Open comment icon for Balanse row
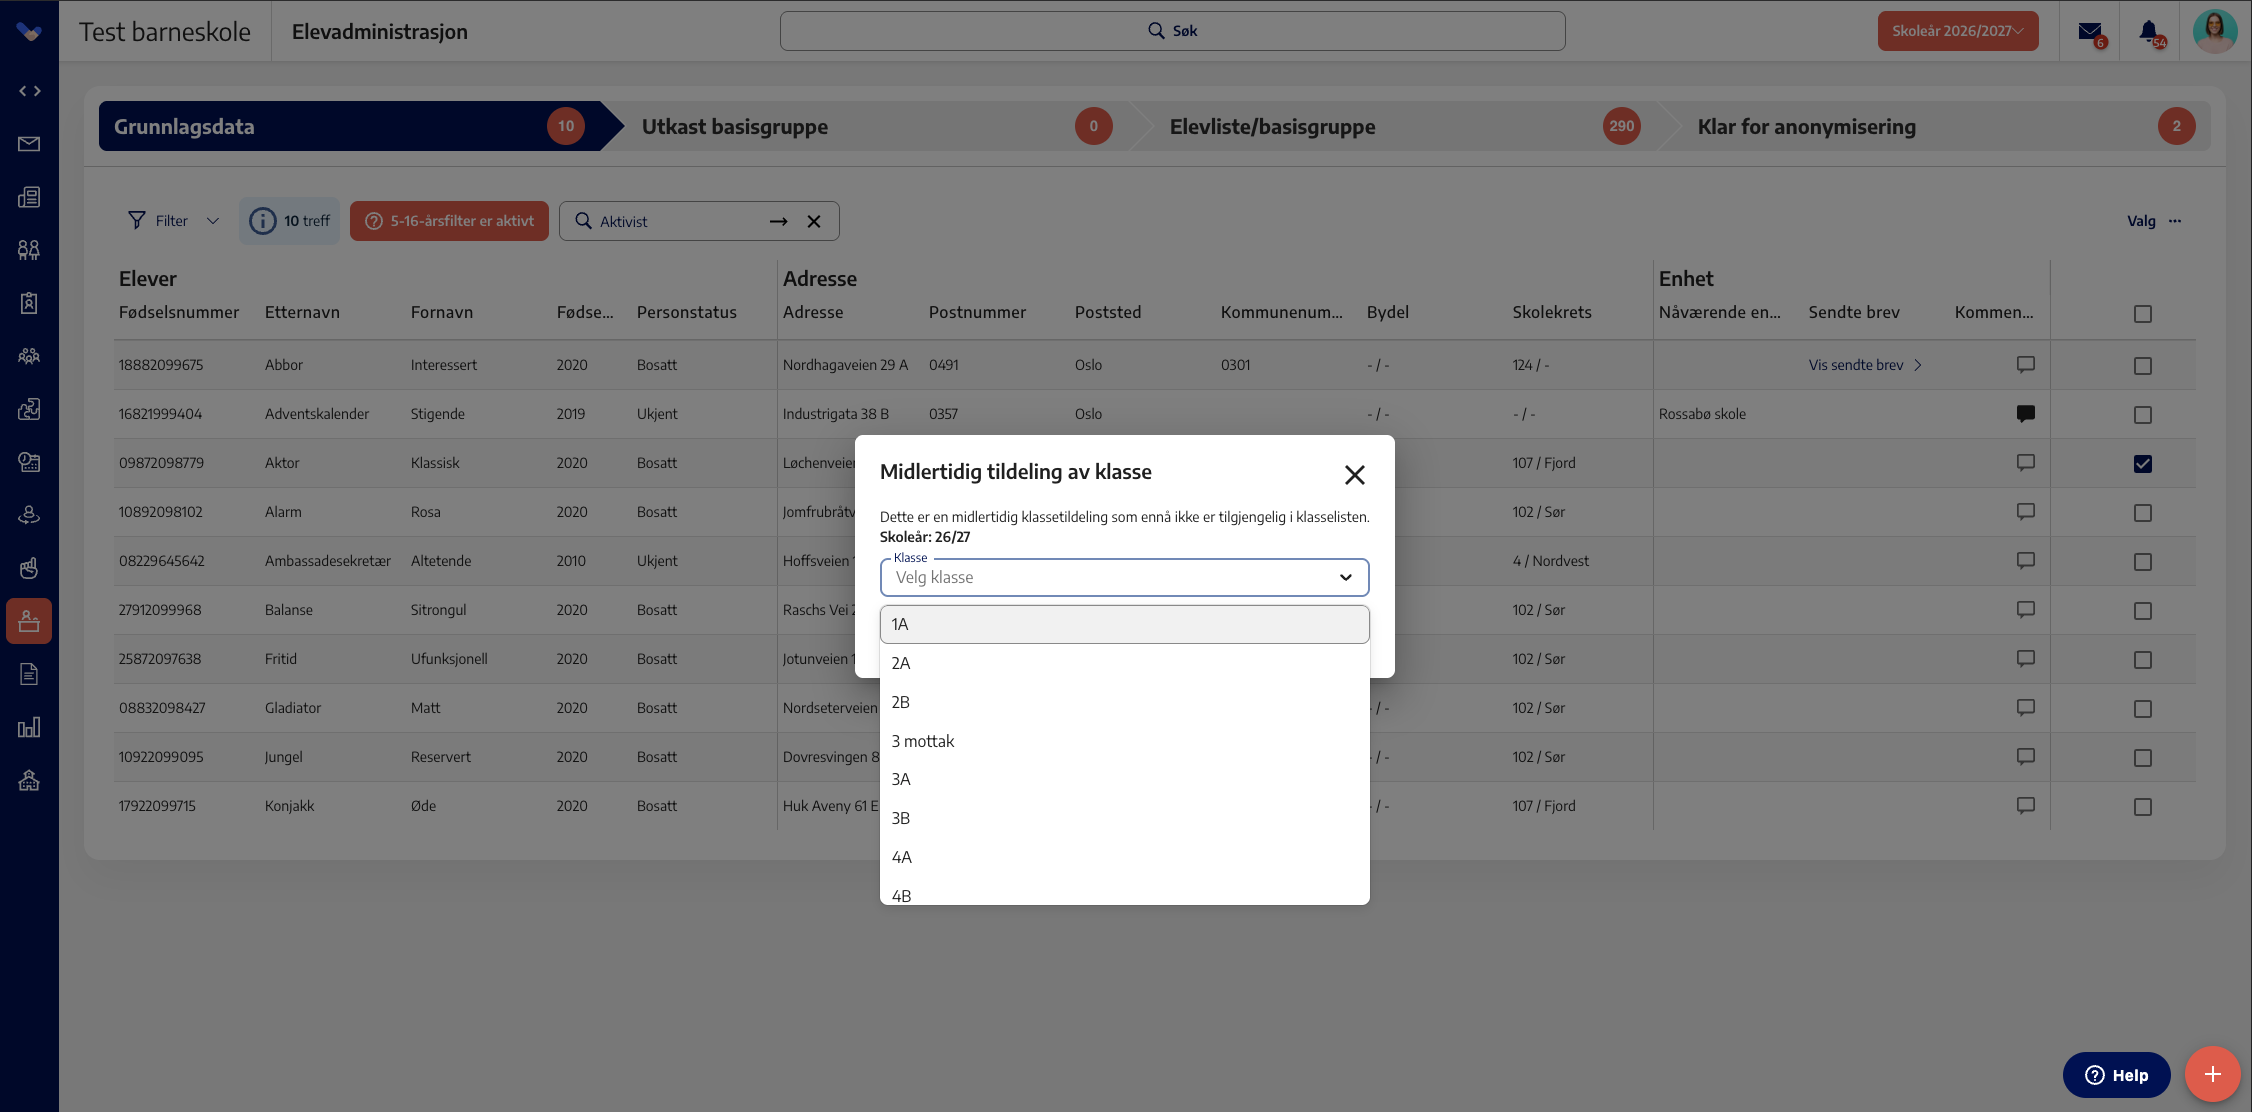The image size is (2252, 1112). [x=2026, y=610]
